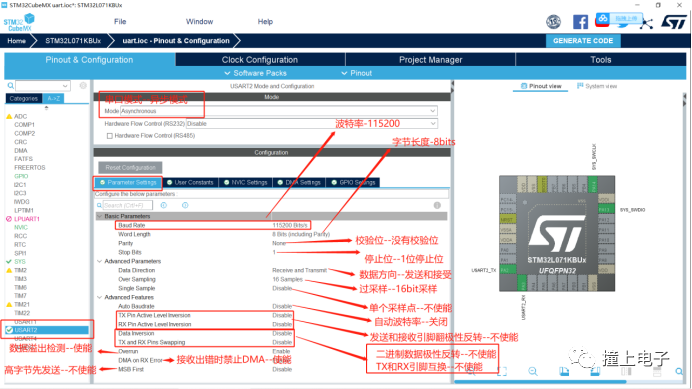This screenshot has height=389, width=692.
Task: Click the grey info icon at right of parameters
Action: click(x=437, y=205)
